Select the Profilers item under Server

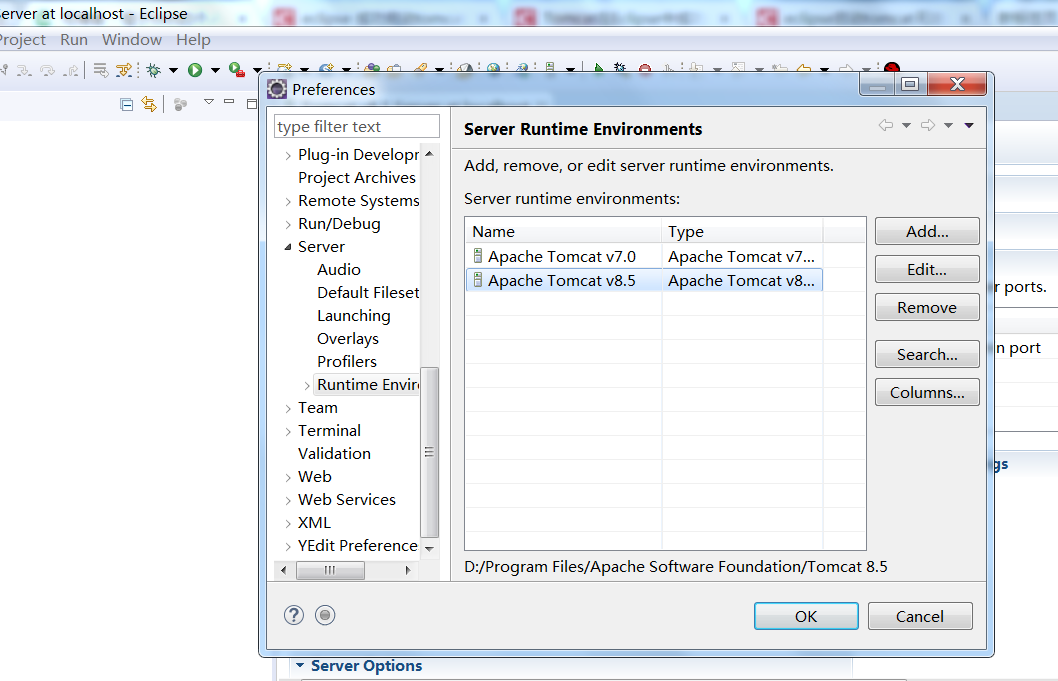click(x=347, y=361)
